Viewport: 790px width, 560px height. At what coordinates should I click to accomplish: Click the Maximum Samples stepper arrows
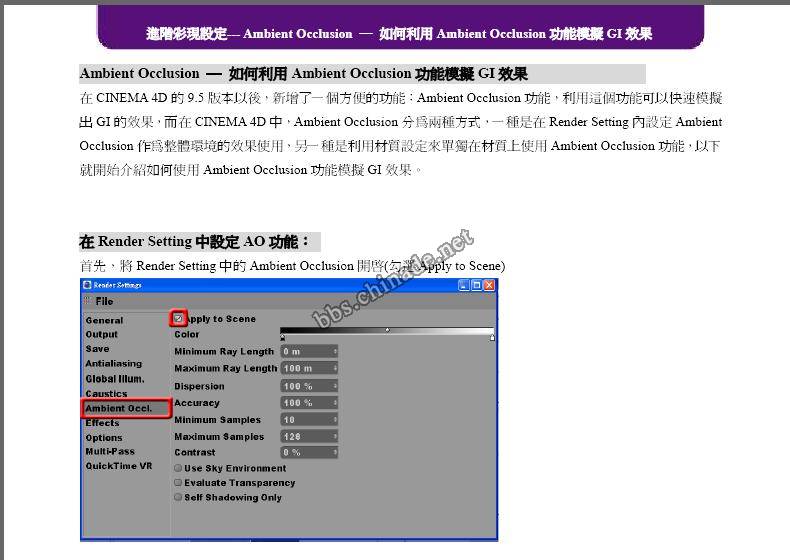click(335, 437)
